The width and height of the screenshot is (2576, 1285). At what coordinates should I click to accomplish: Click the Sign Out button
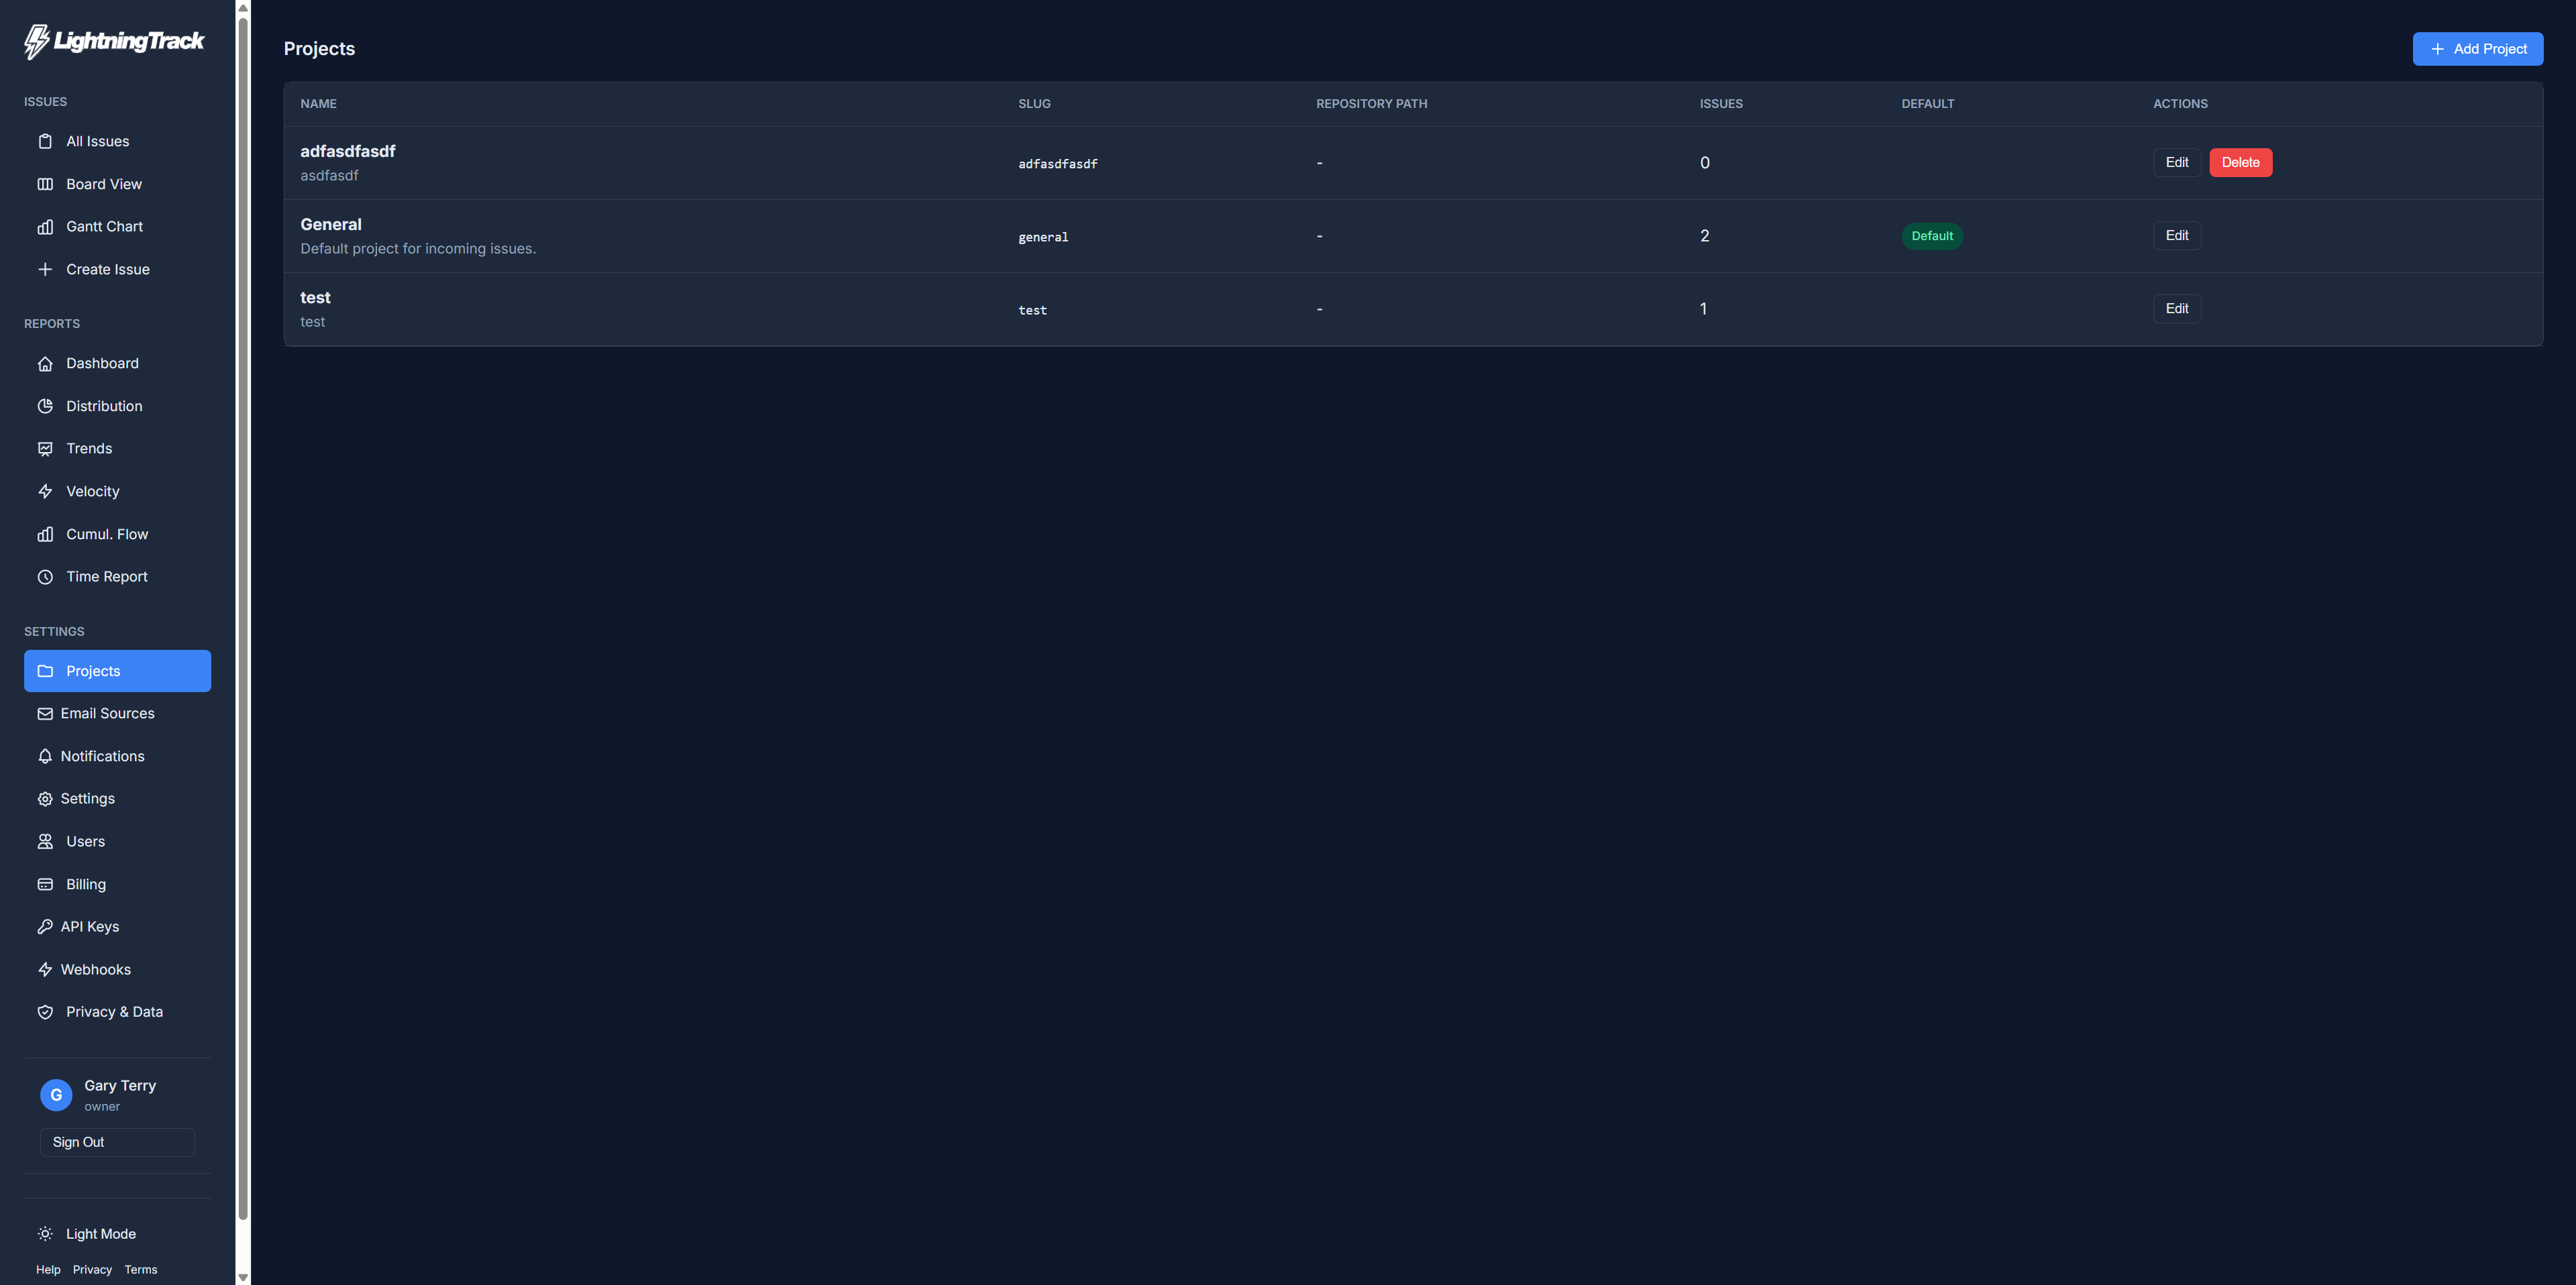pos(117,1142)
